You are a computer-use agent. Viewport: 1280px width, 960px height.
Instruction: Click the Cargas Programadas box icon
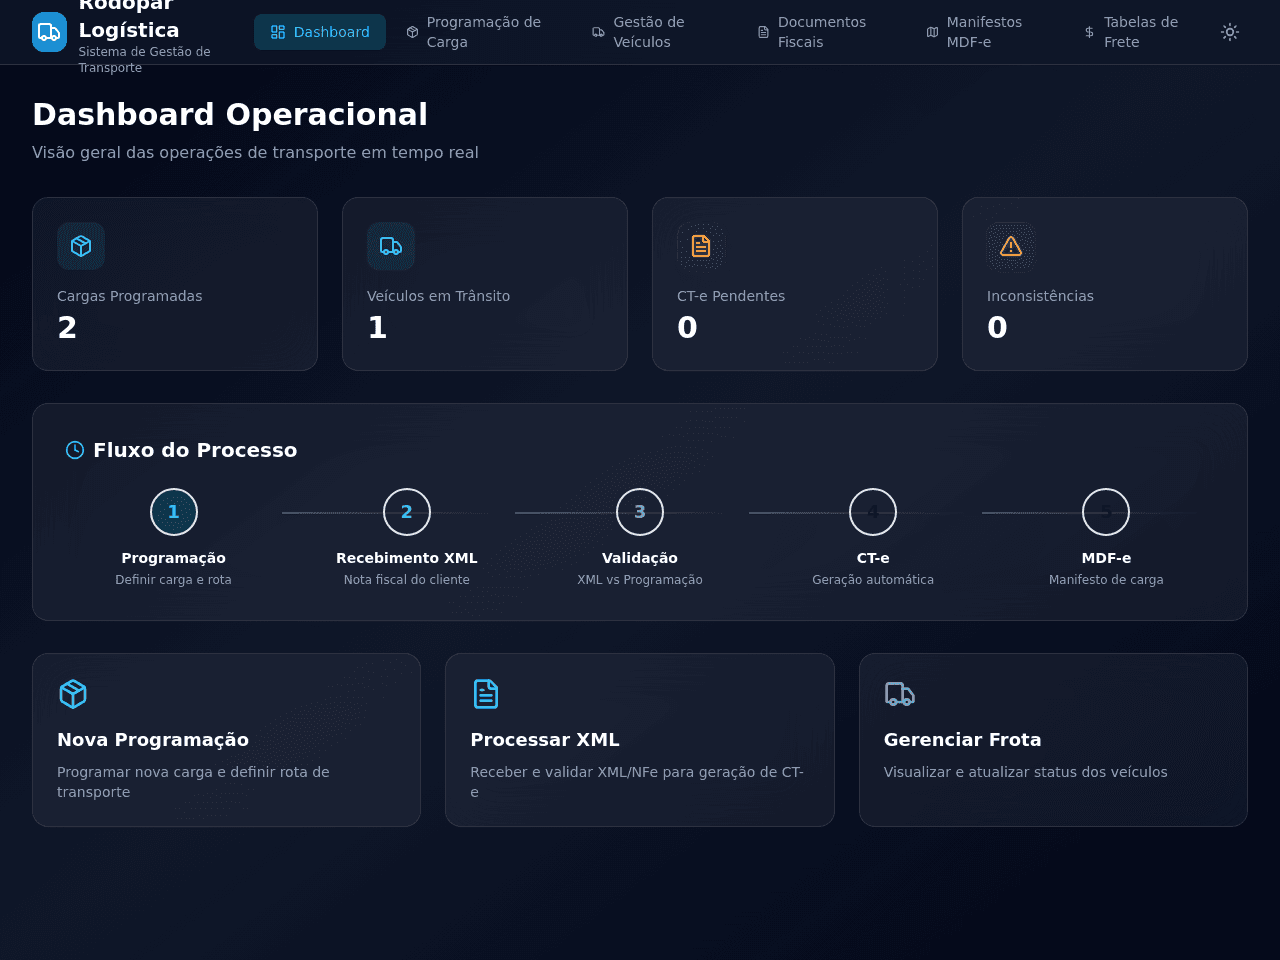click(x=81, y=246)
